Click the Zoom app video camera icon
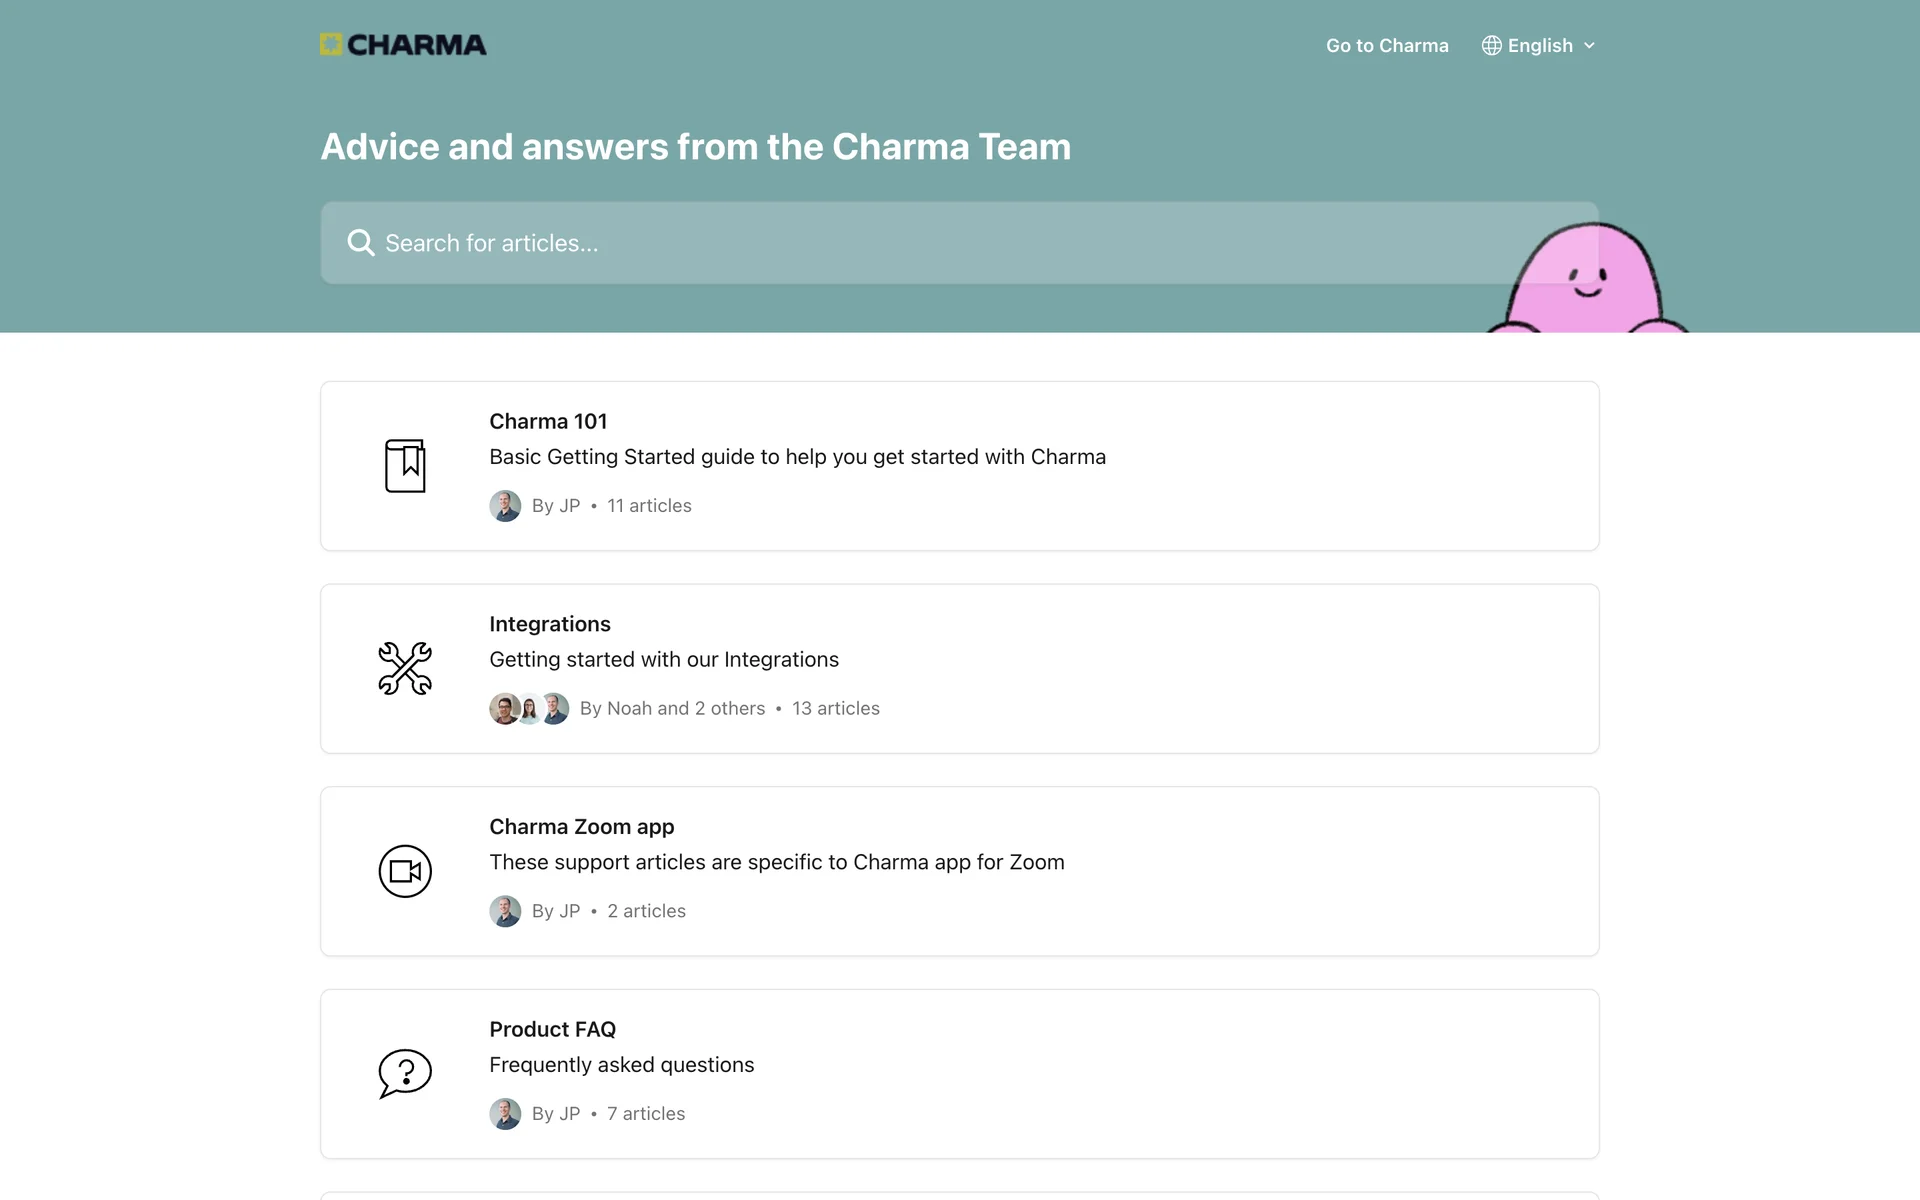 (x=405, y=871)
